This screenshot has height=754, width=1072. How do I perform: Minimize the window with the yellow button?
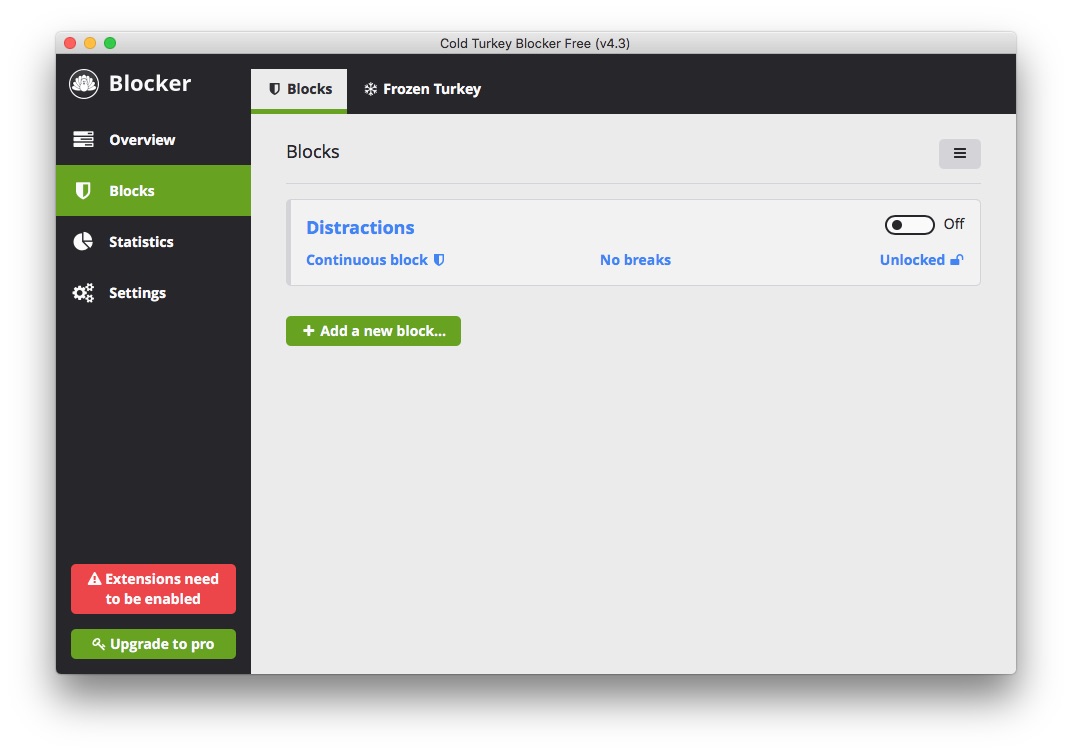90,43
